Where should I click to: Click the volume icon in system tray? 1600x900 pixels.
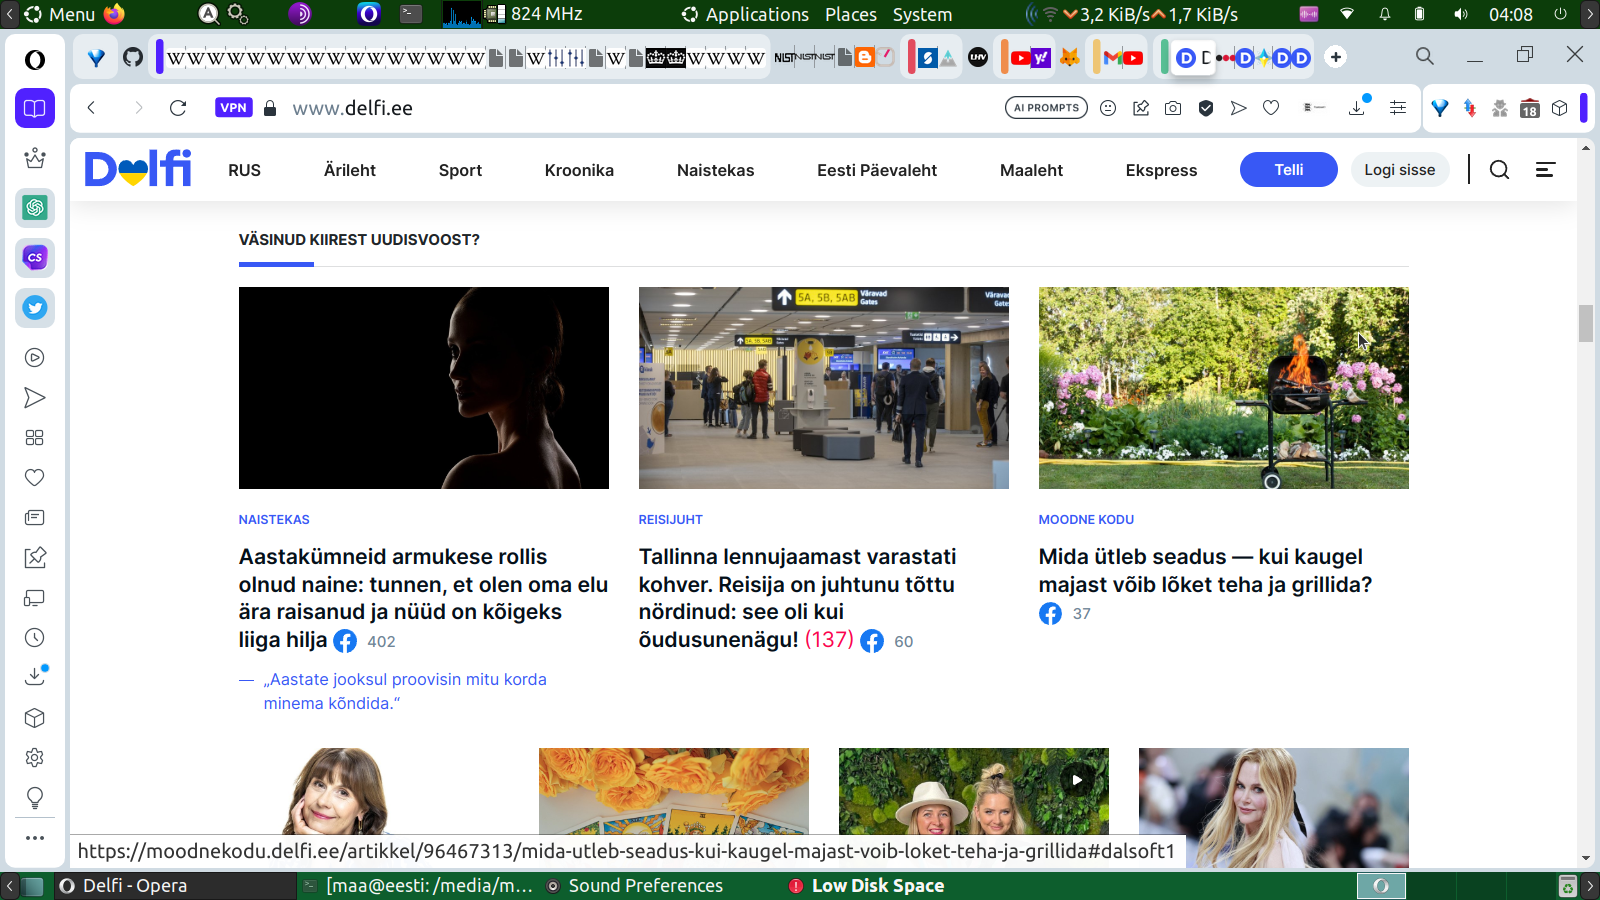[x=1461, y=14]
